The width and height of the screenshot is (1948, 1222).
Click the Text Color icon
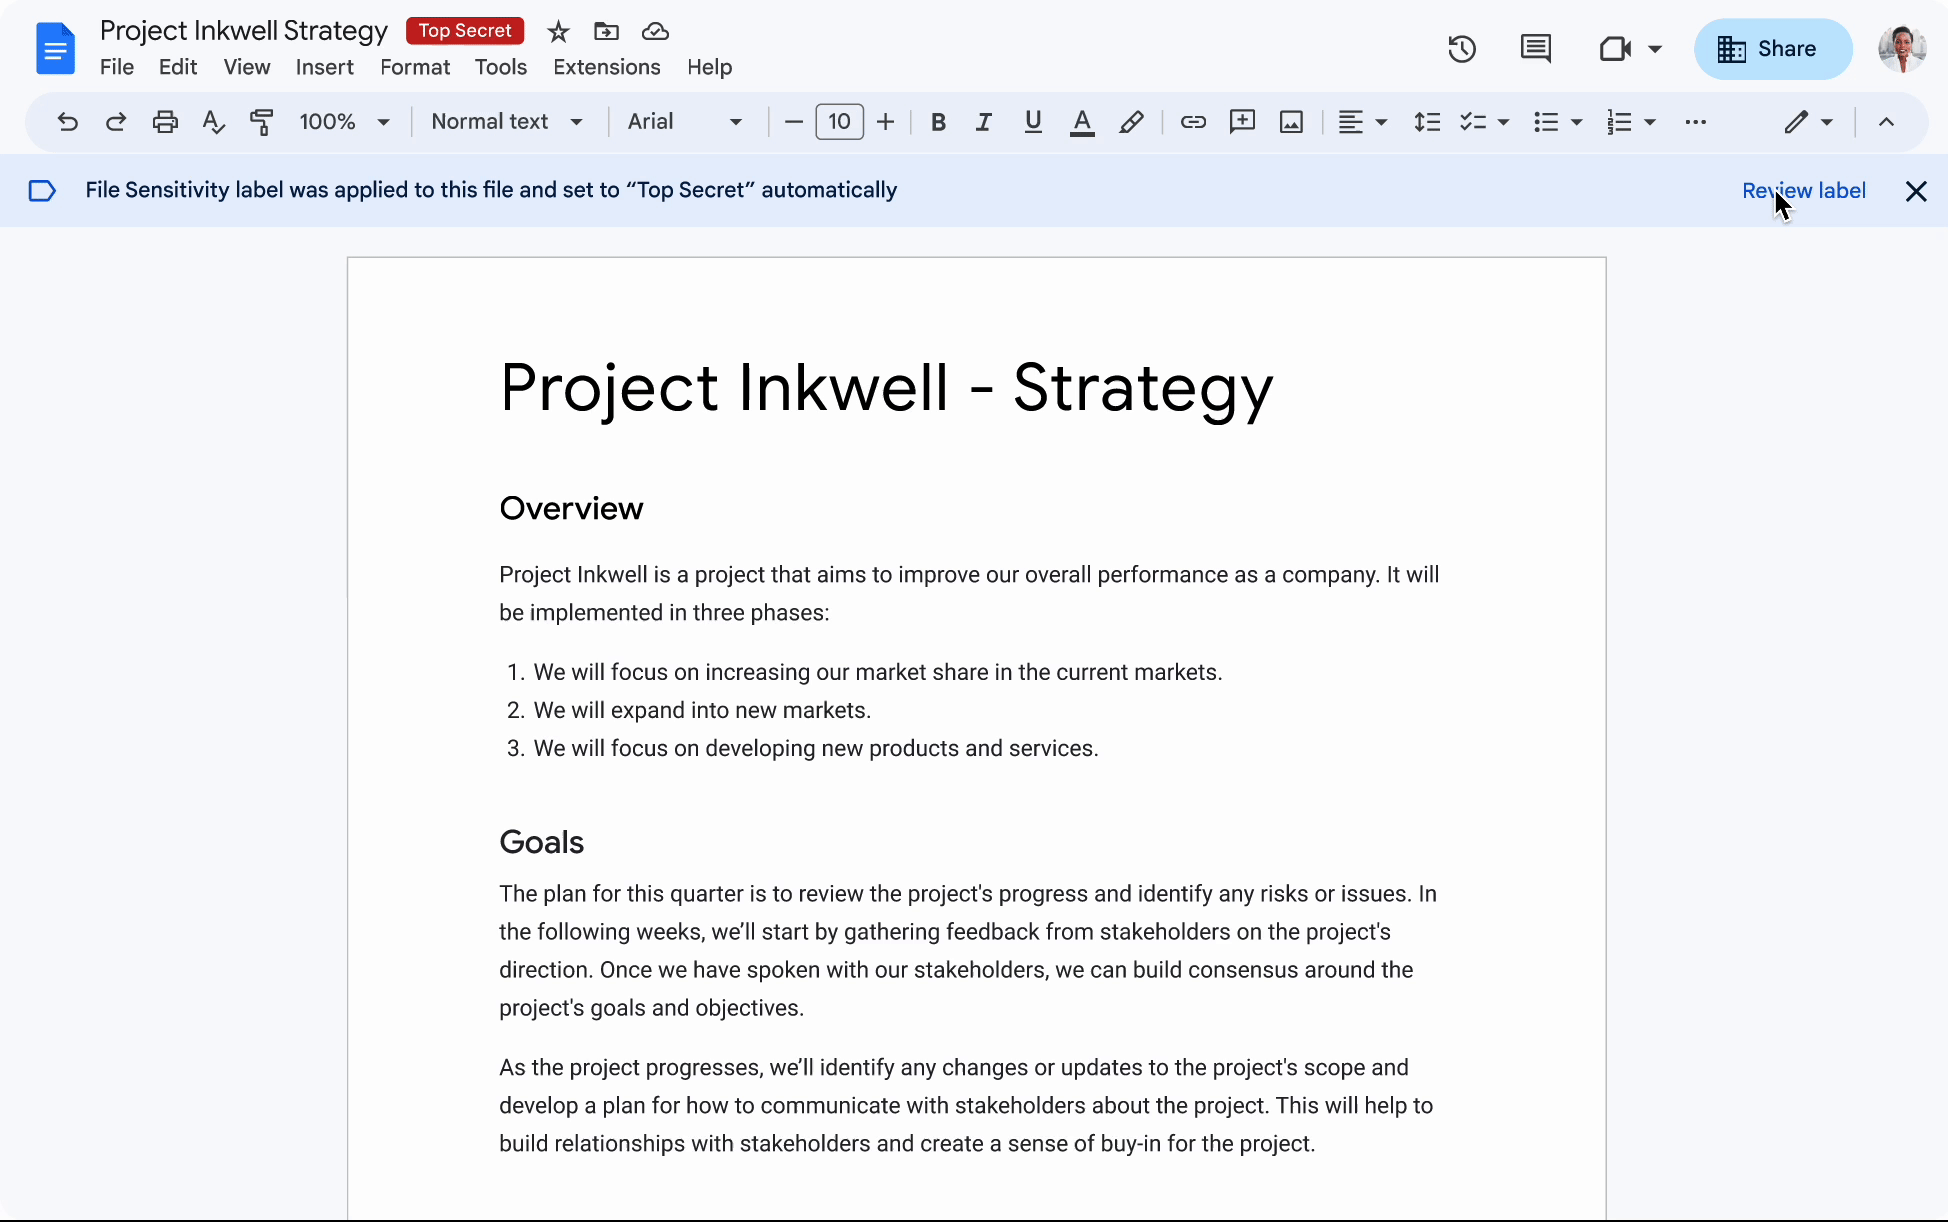pos(1082,122)
